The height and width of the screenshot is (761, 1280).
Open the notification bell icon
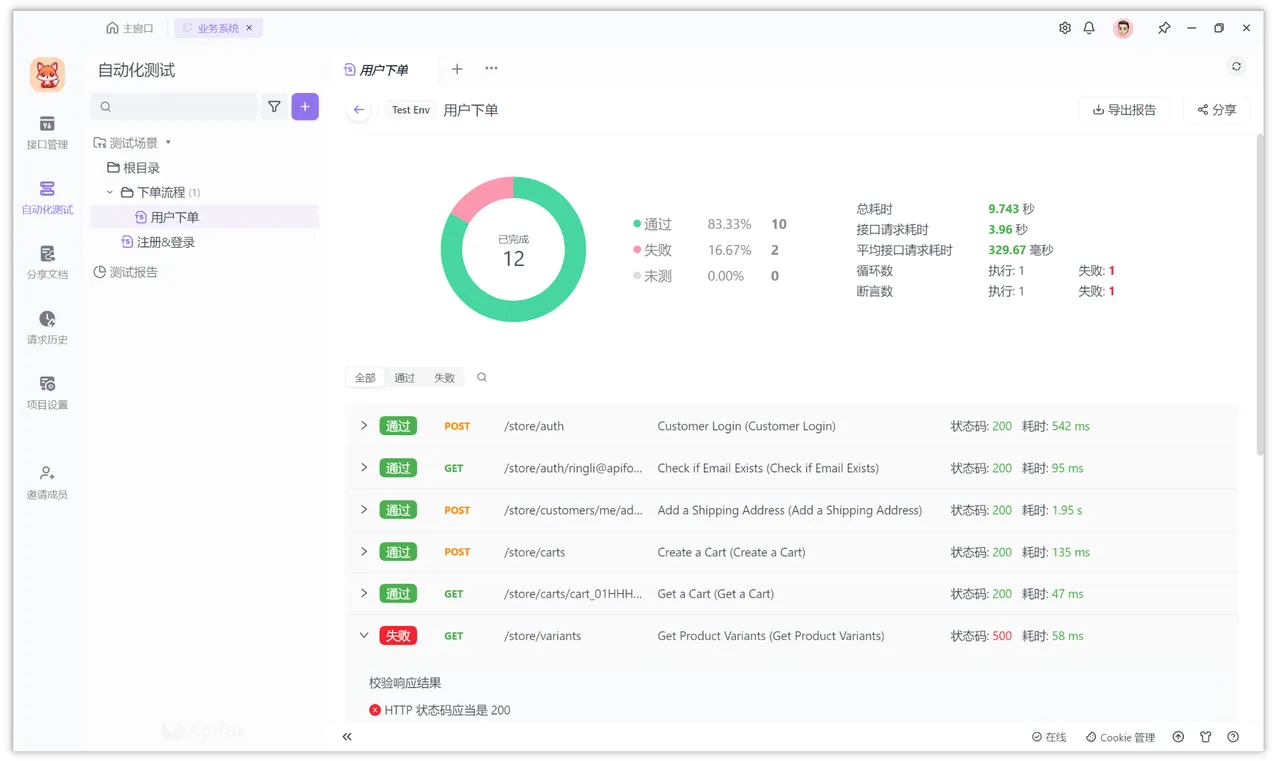pos(1089,28)
